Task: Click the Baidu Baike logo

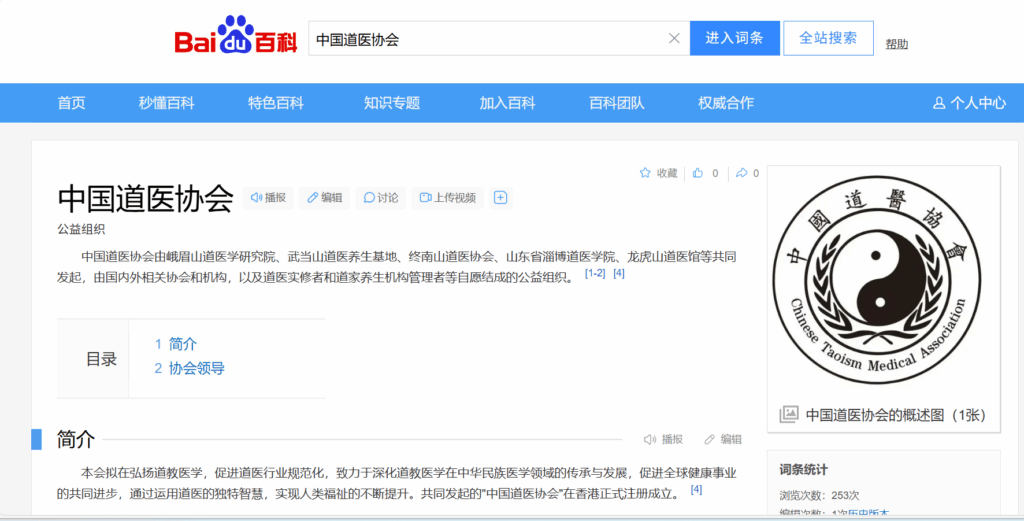Action: coord(236,35)
